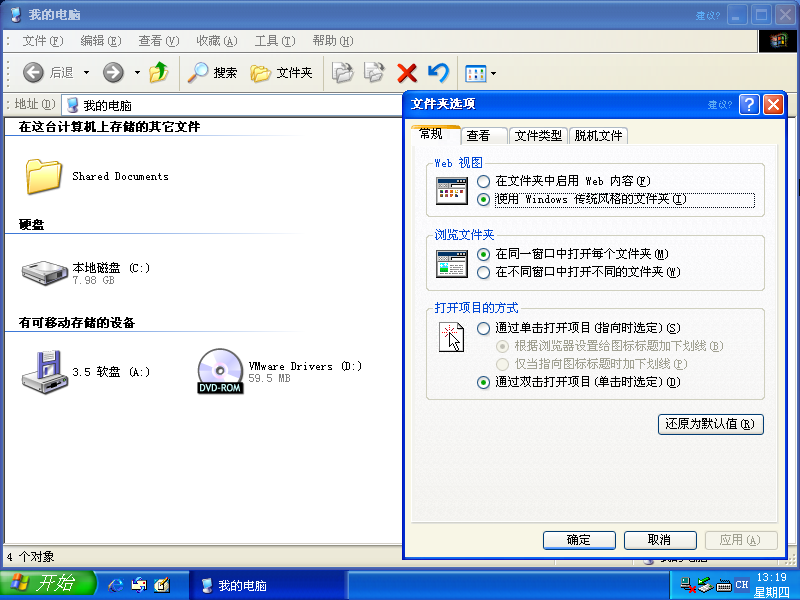This screenshot has height=600, width=800.
Task: Open the 编辑 (E) menu
Action: point(101,41)
